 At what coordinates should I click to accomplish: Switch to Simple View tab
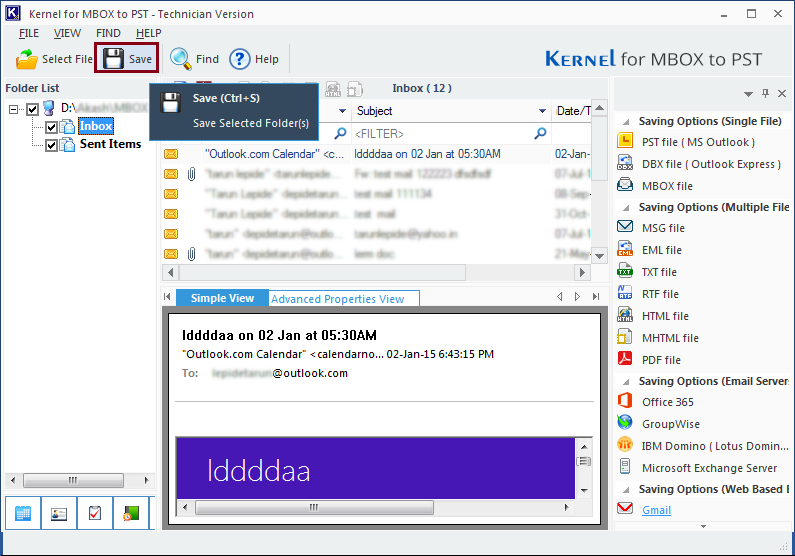pyautogui.click(x=222, y=298)
